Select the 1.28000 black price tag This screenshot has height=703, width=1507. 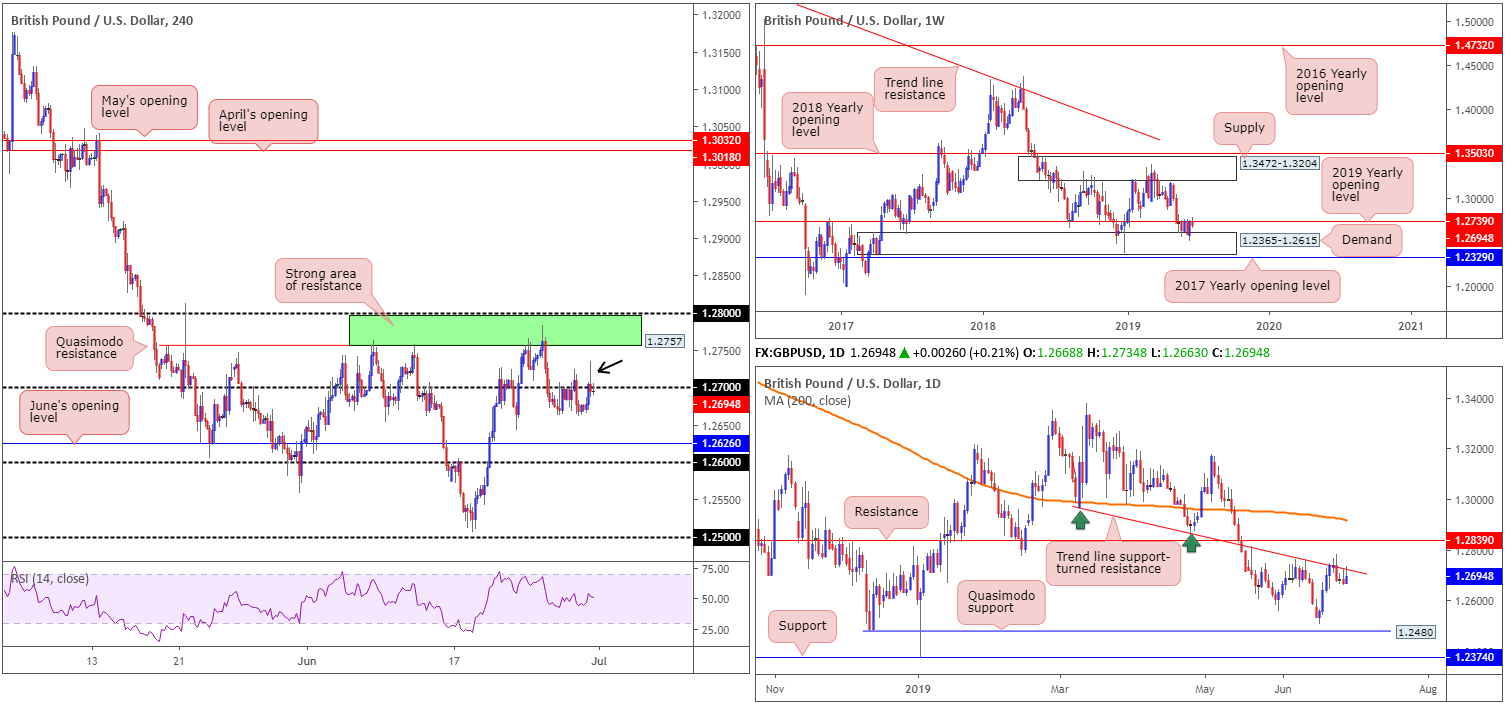point(722,313)
